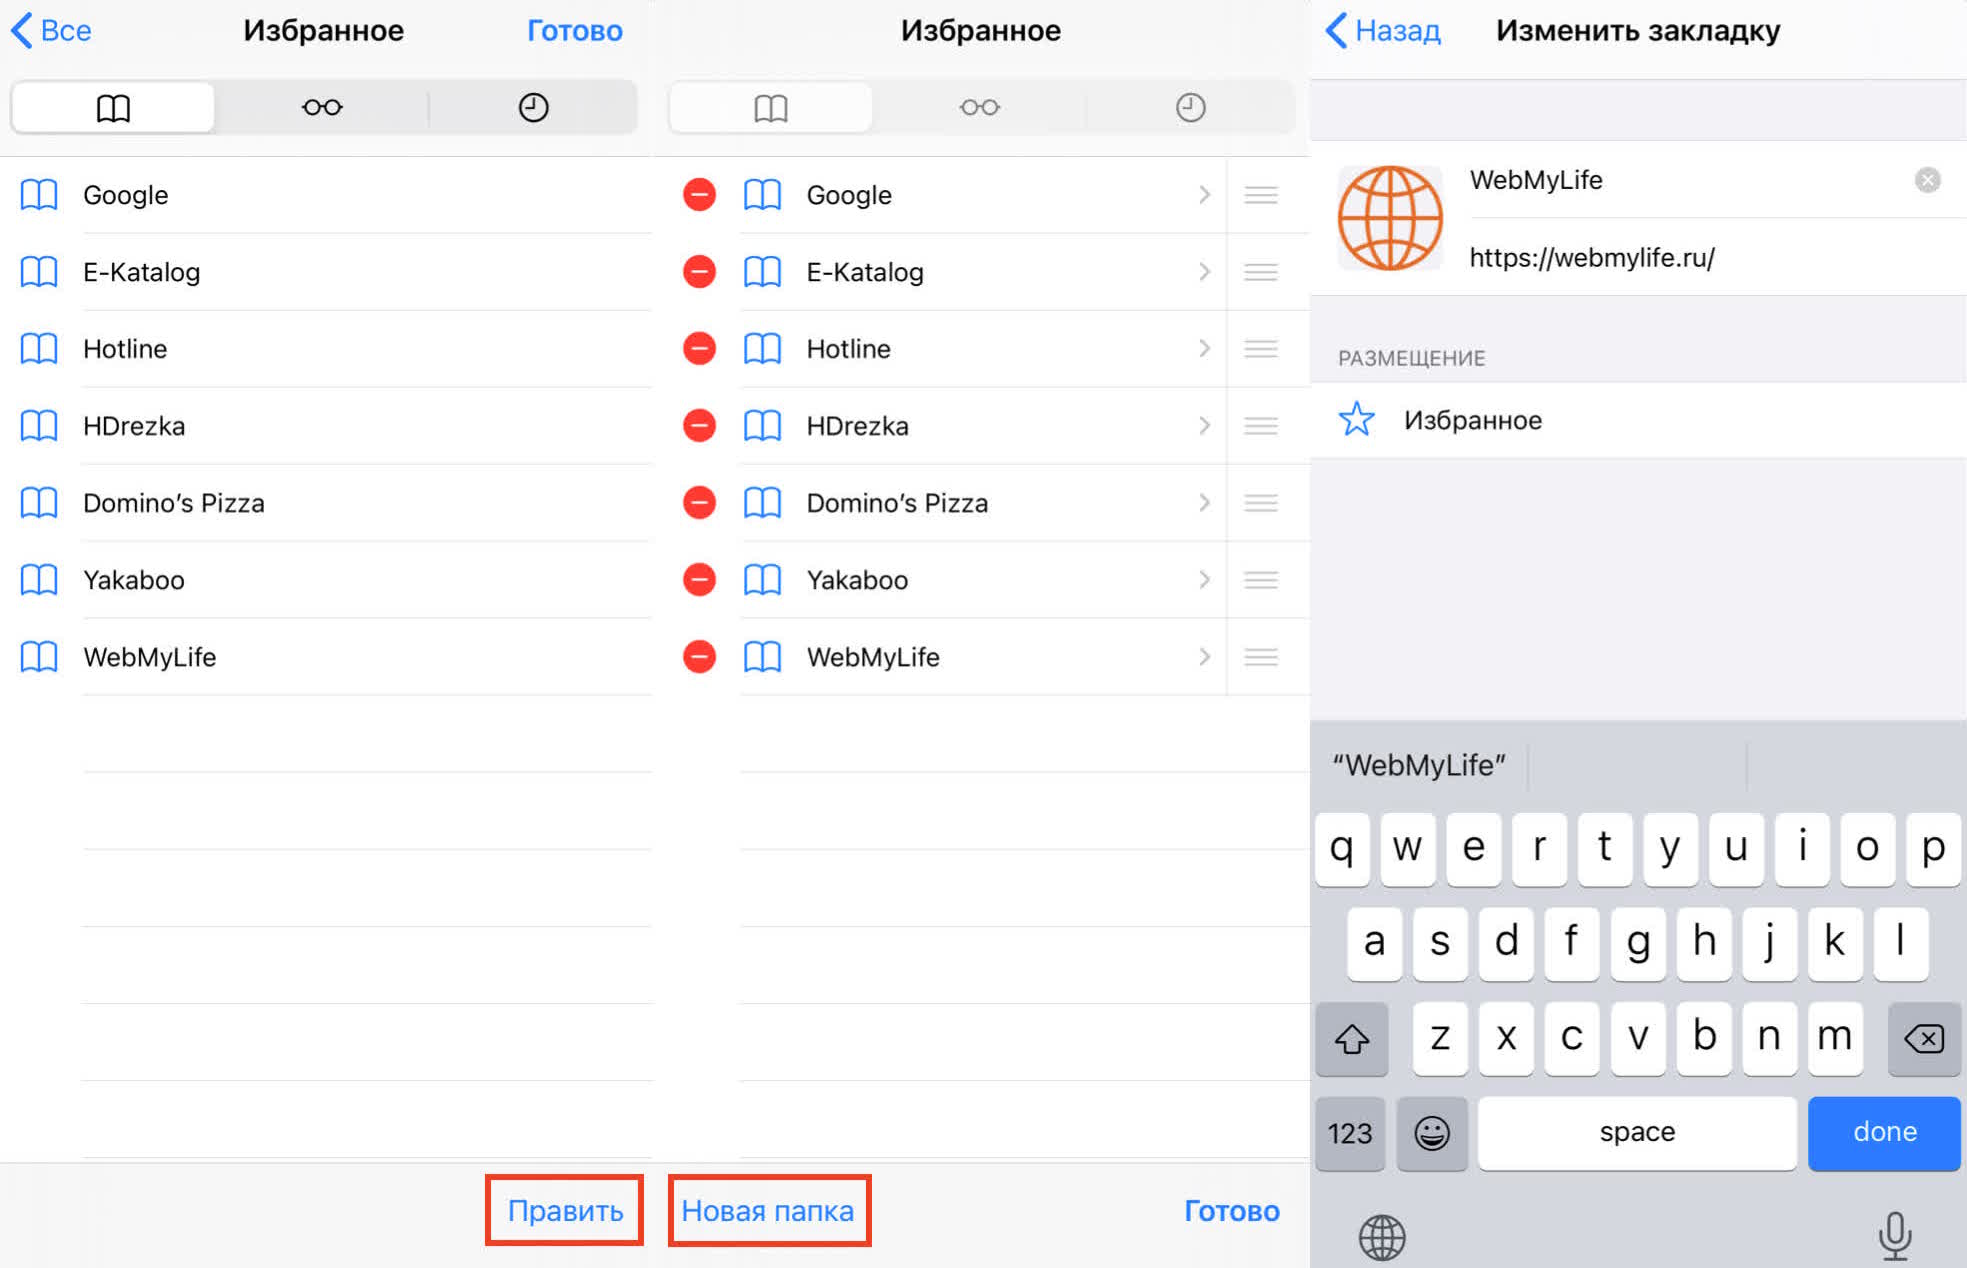Switch to numeric keyboard with 123 key
Image resolution: width=1967 pixels, height=1268 pixels.
coord(1349,1133)
